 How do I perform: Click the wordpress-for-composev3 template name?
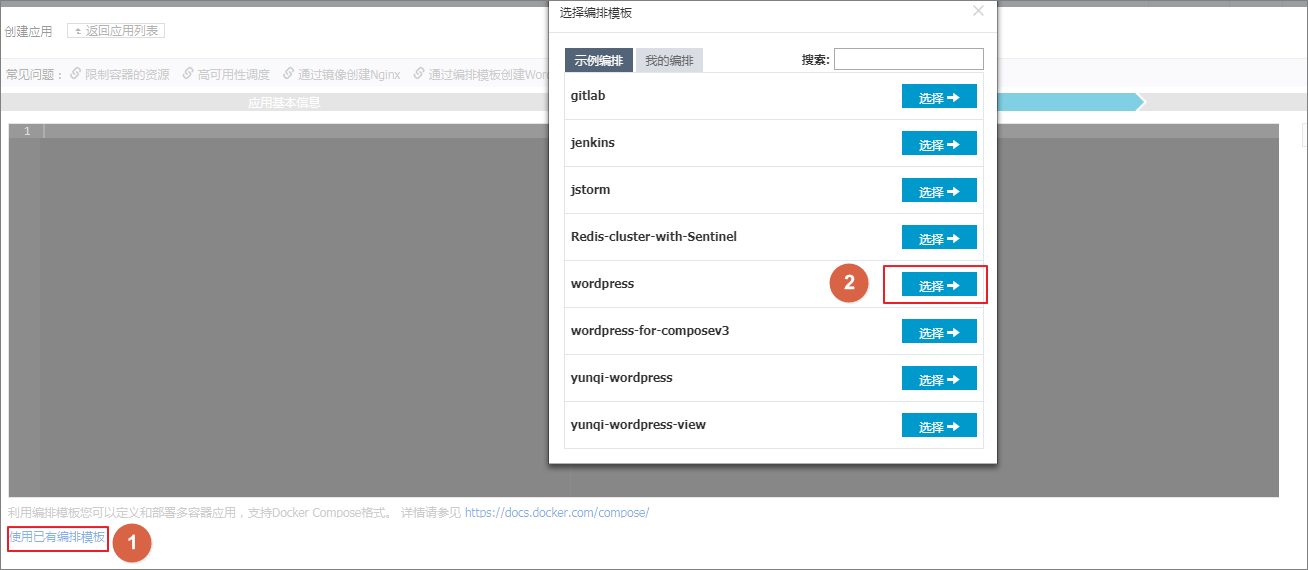click(650, 331)
